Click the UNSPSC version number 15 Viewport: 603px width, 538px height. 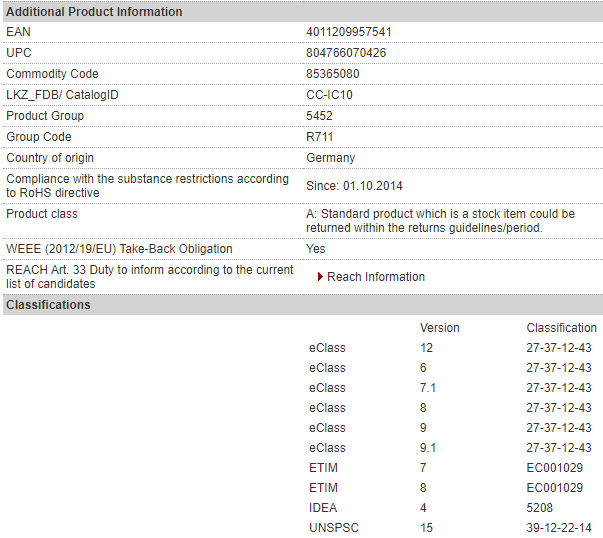pyautogui.click(x=426, y=528)
